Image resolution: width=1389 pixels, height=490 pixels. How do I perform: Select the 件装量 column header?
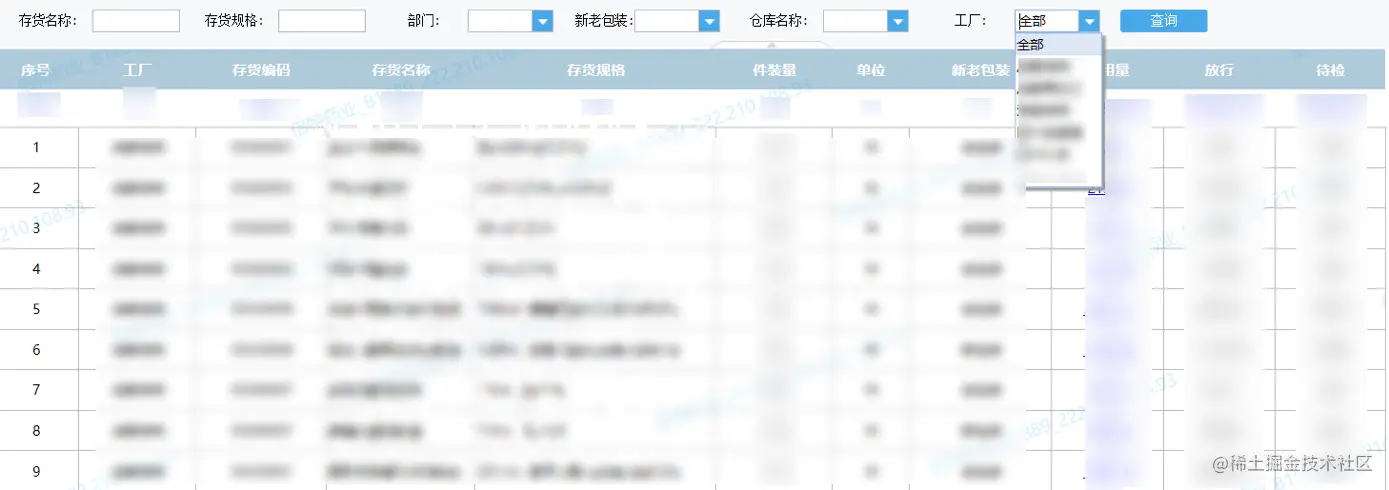pos(774,70)
